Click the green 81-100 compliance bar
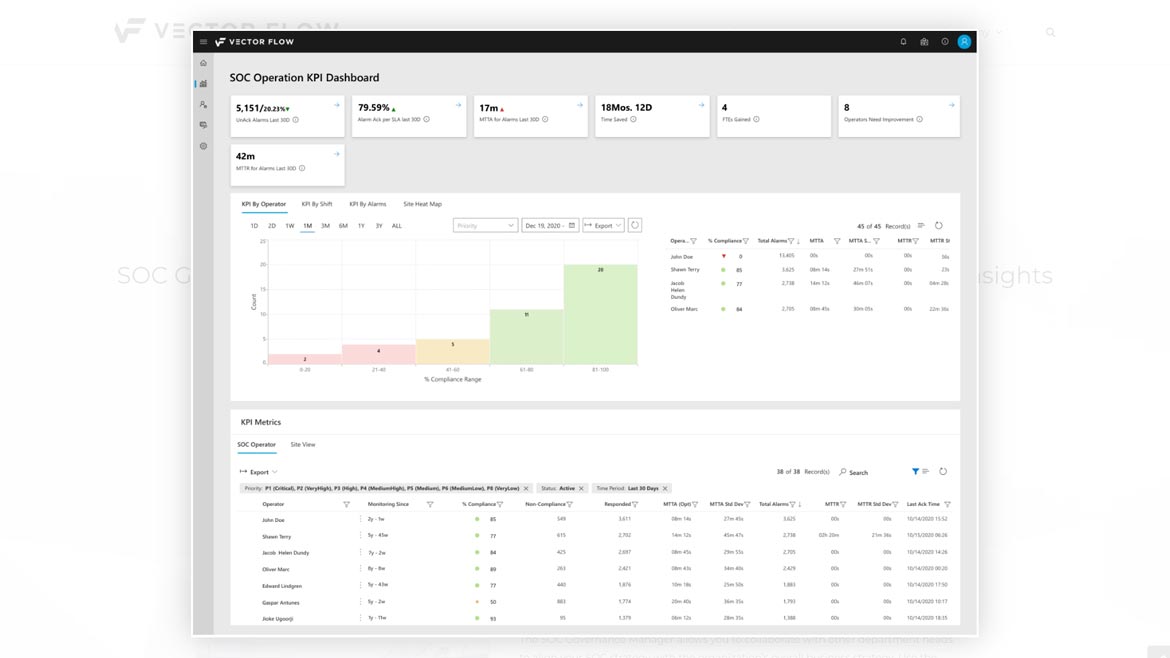The image size is (1170, 658). click(600, 314)
